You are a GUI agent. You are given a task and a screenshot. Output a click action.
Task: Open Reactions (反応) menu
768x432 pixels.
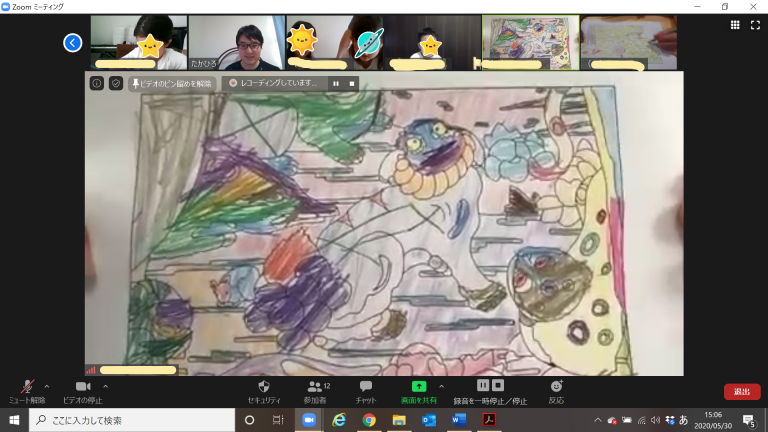(x=556, y=387)
